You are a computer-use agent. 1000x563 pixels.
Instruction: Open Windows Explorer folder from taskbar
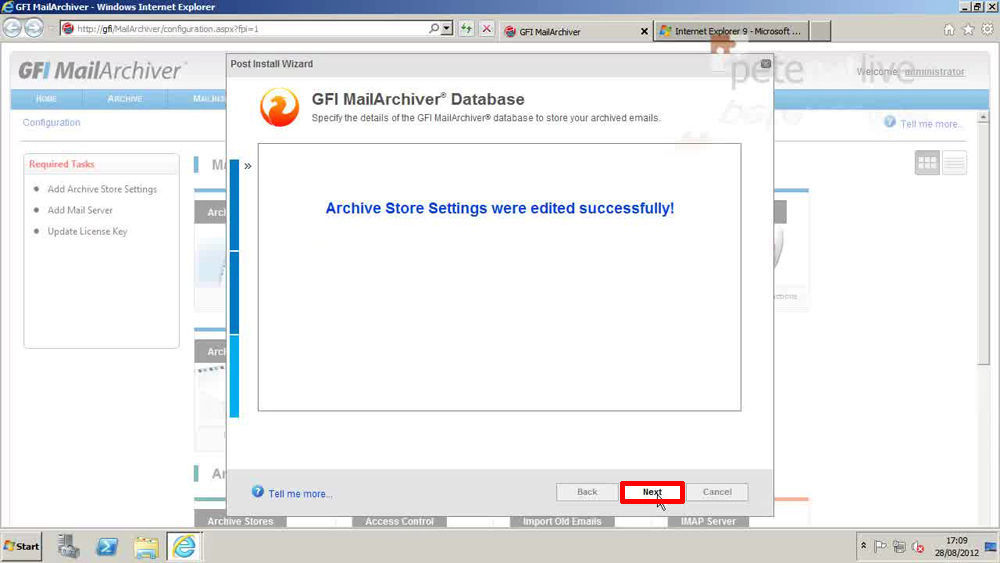146,547
